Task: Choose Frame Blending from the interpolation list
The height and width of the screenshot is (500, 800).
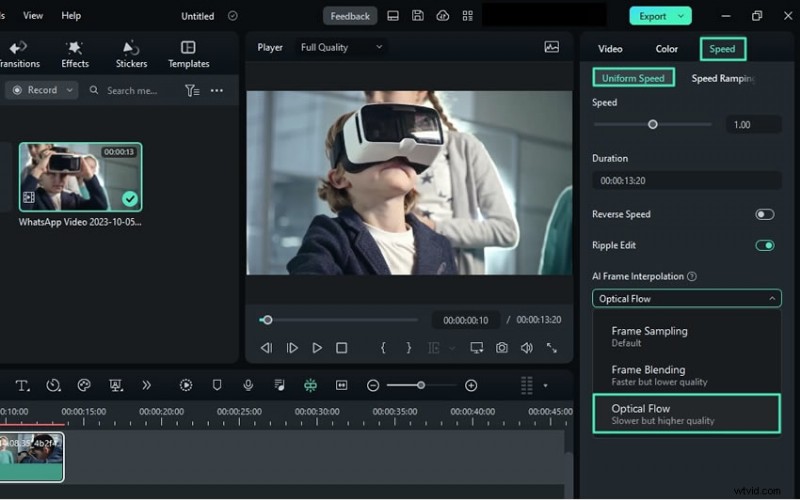Action: [648, 375]
